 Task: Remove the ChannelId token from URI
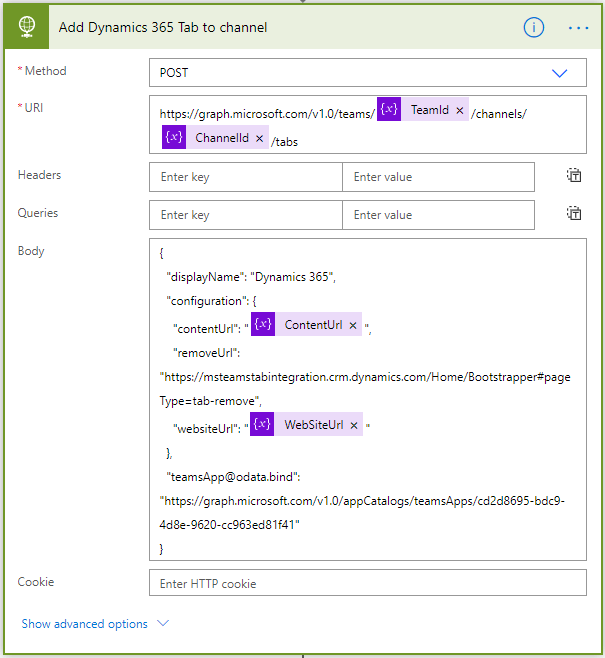[260, 138]
